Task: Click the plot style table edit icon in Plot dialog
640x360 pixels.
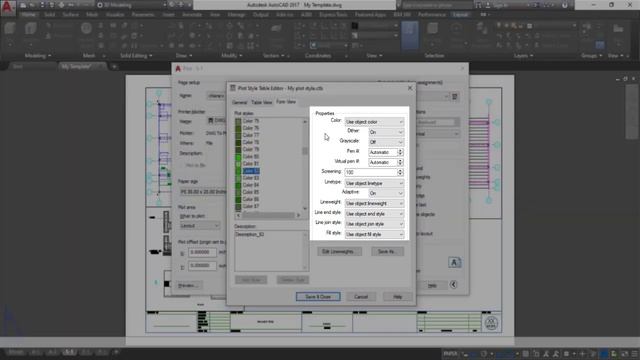Action: coord(455,97)
